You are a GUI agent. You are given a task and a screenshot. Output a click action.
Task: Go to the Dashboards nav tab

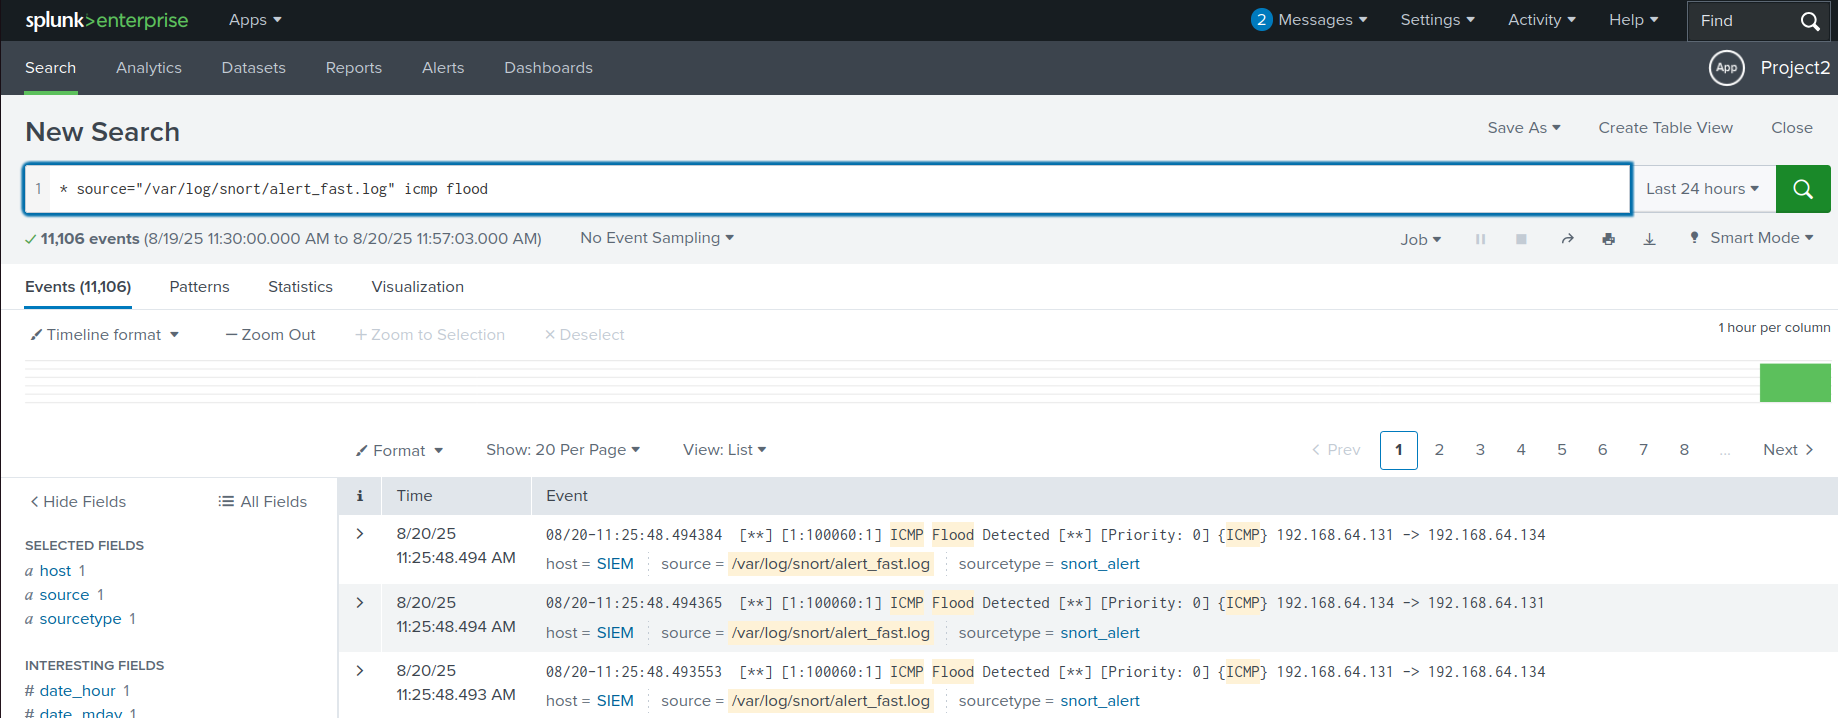548,68
